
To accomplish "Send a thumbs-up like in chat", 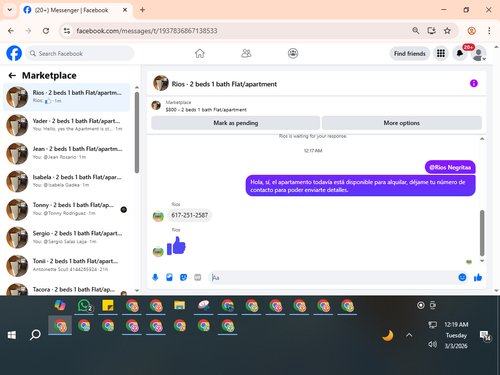I will click(x=478, y=277).
